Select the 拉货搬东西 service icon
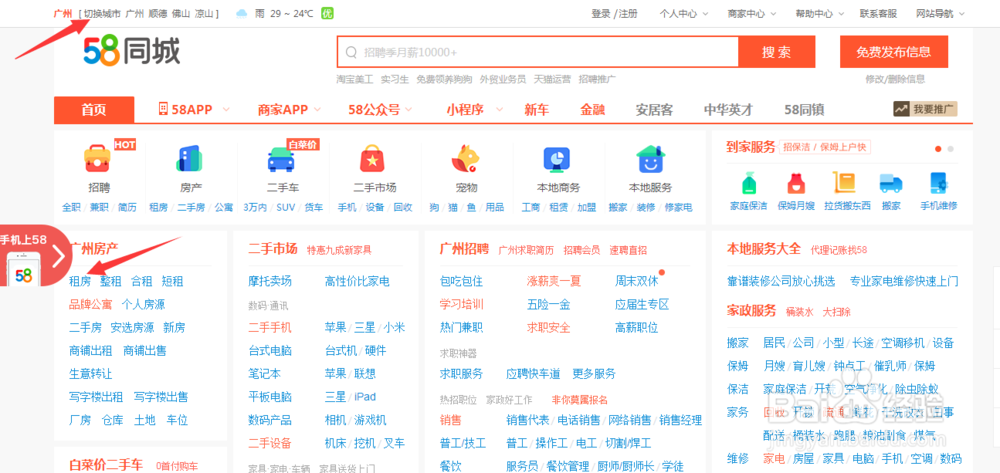The height and width of the screenshot is (473, 1000). [844, 183]
